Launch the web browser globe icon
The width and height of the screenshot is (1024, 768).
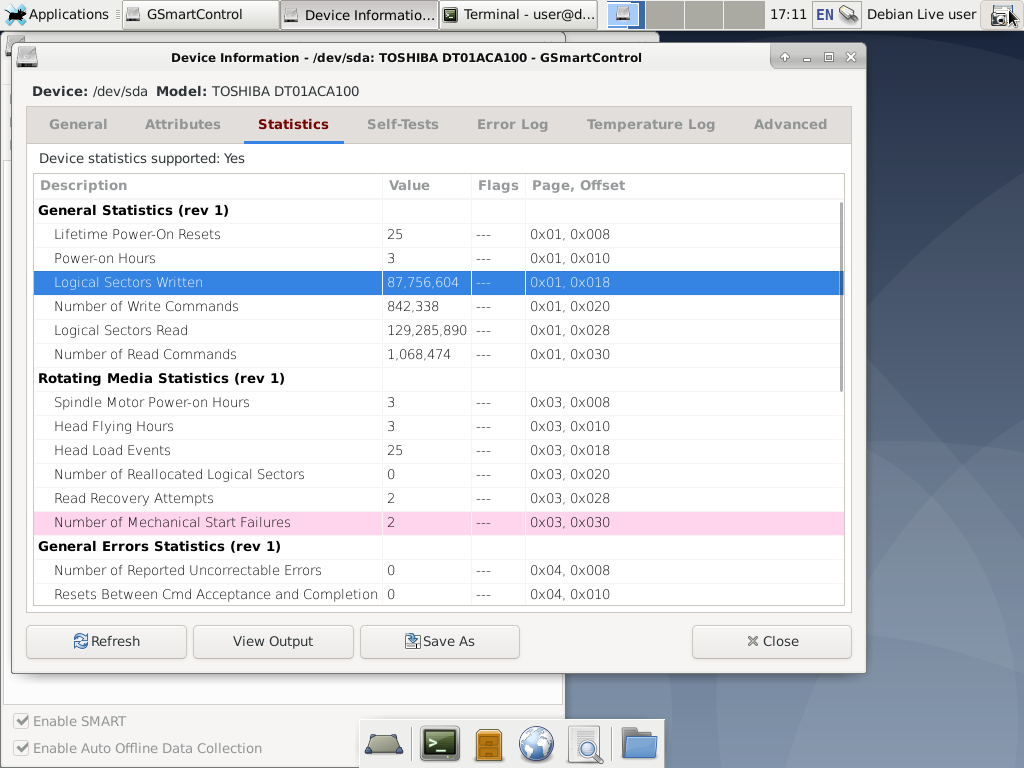coord(536,744)
